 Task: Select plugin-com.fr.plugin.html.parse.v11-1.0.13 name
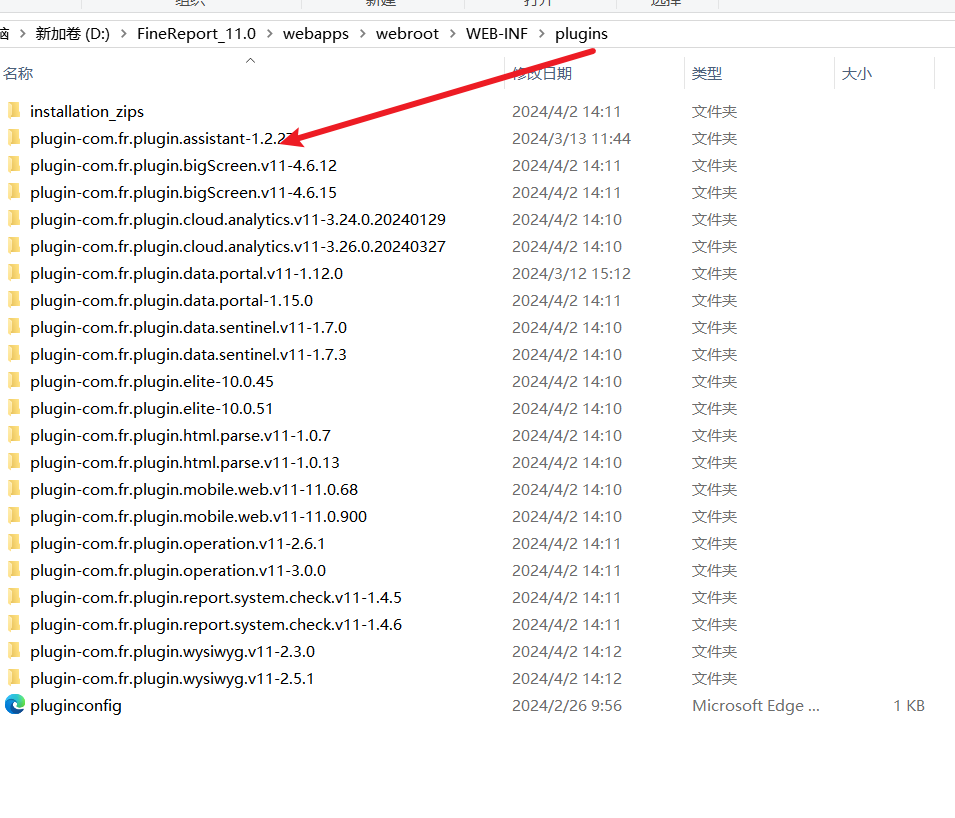point(185,462)
